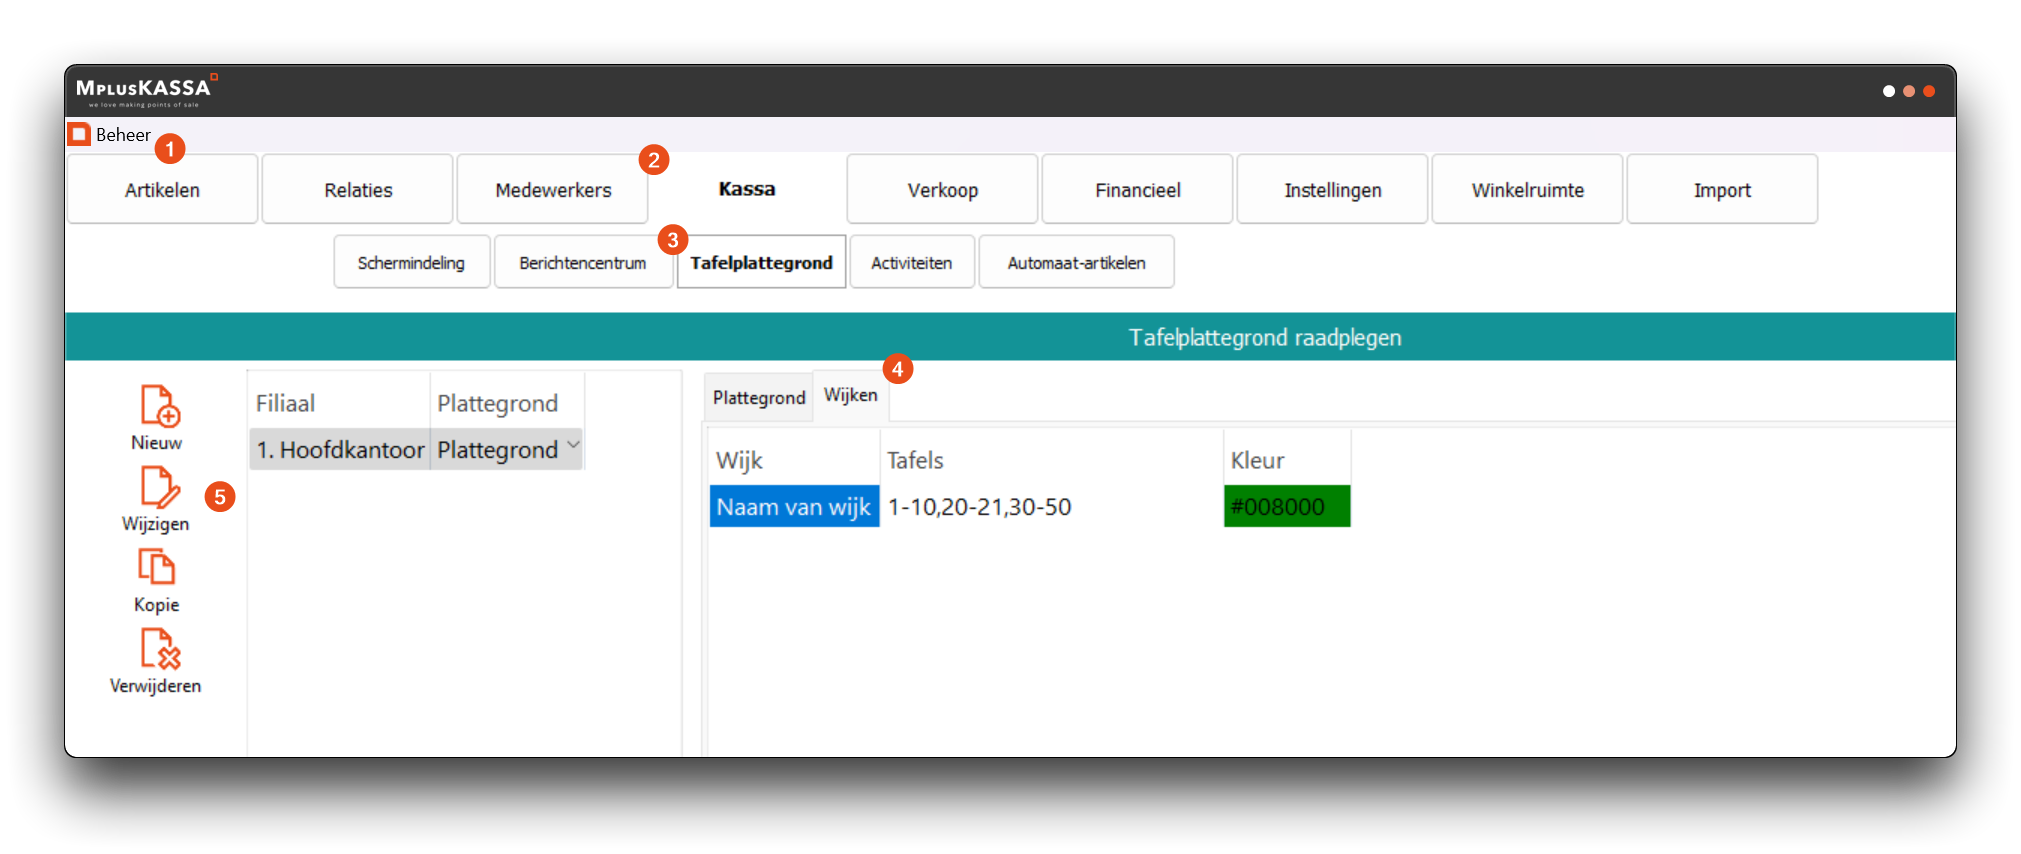
Task: Click the MplusKASSA logo
Action: [145, 91]
